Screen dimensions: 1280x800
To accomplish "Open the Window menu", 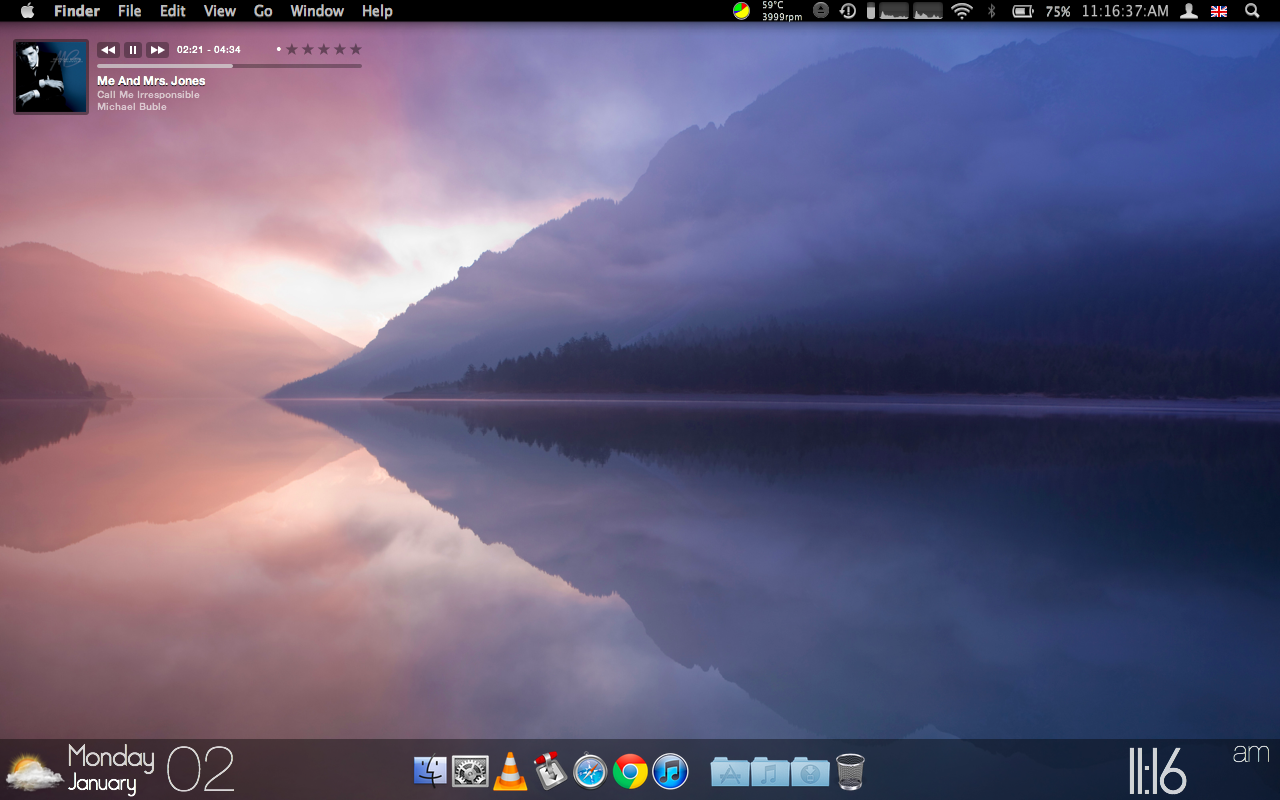I will (317, 11).
